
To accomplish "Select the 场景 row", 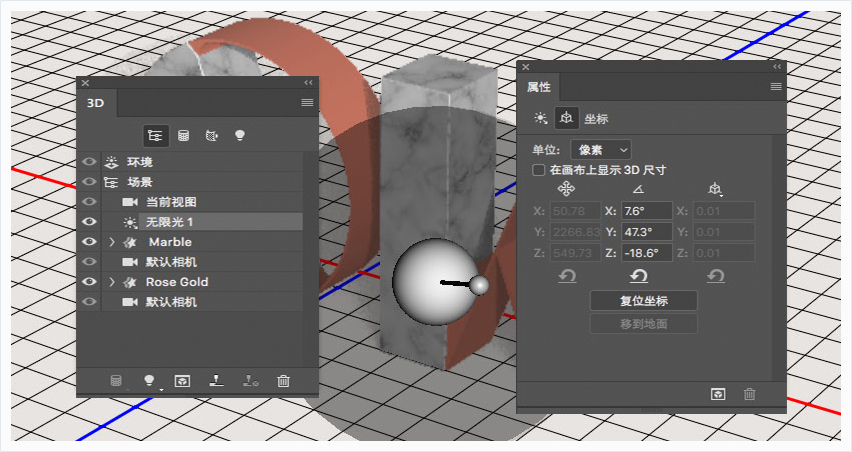I will coord(202,182).
